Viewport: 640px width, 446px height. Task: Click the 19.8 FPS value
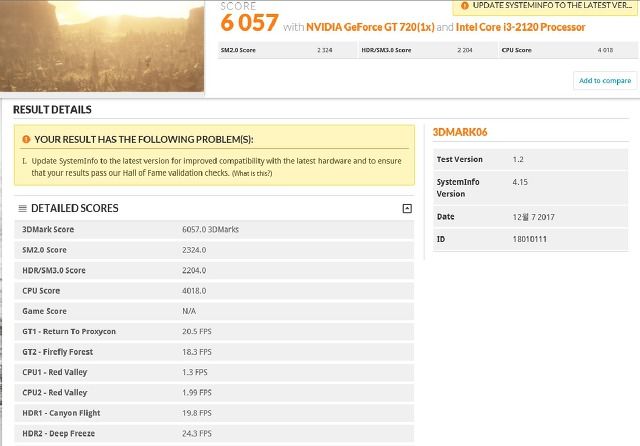[197, 413]
